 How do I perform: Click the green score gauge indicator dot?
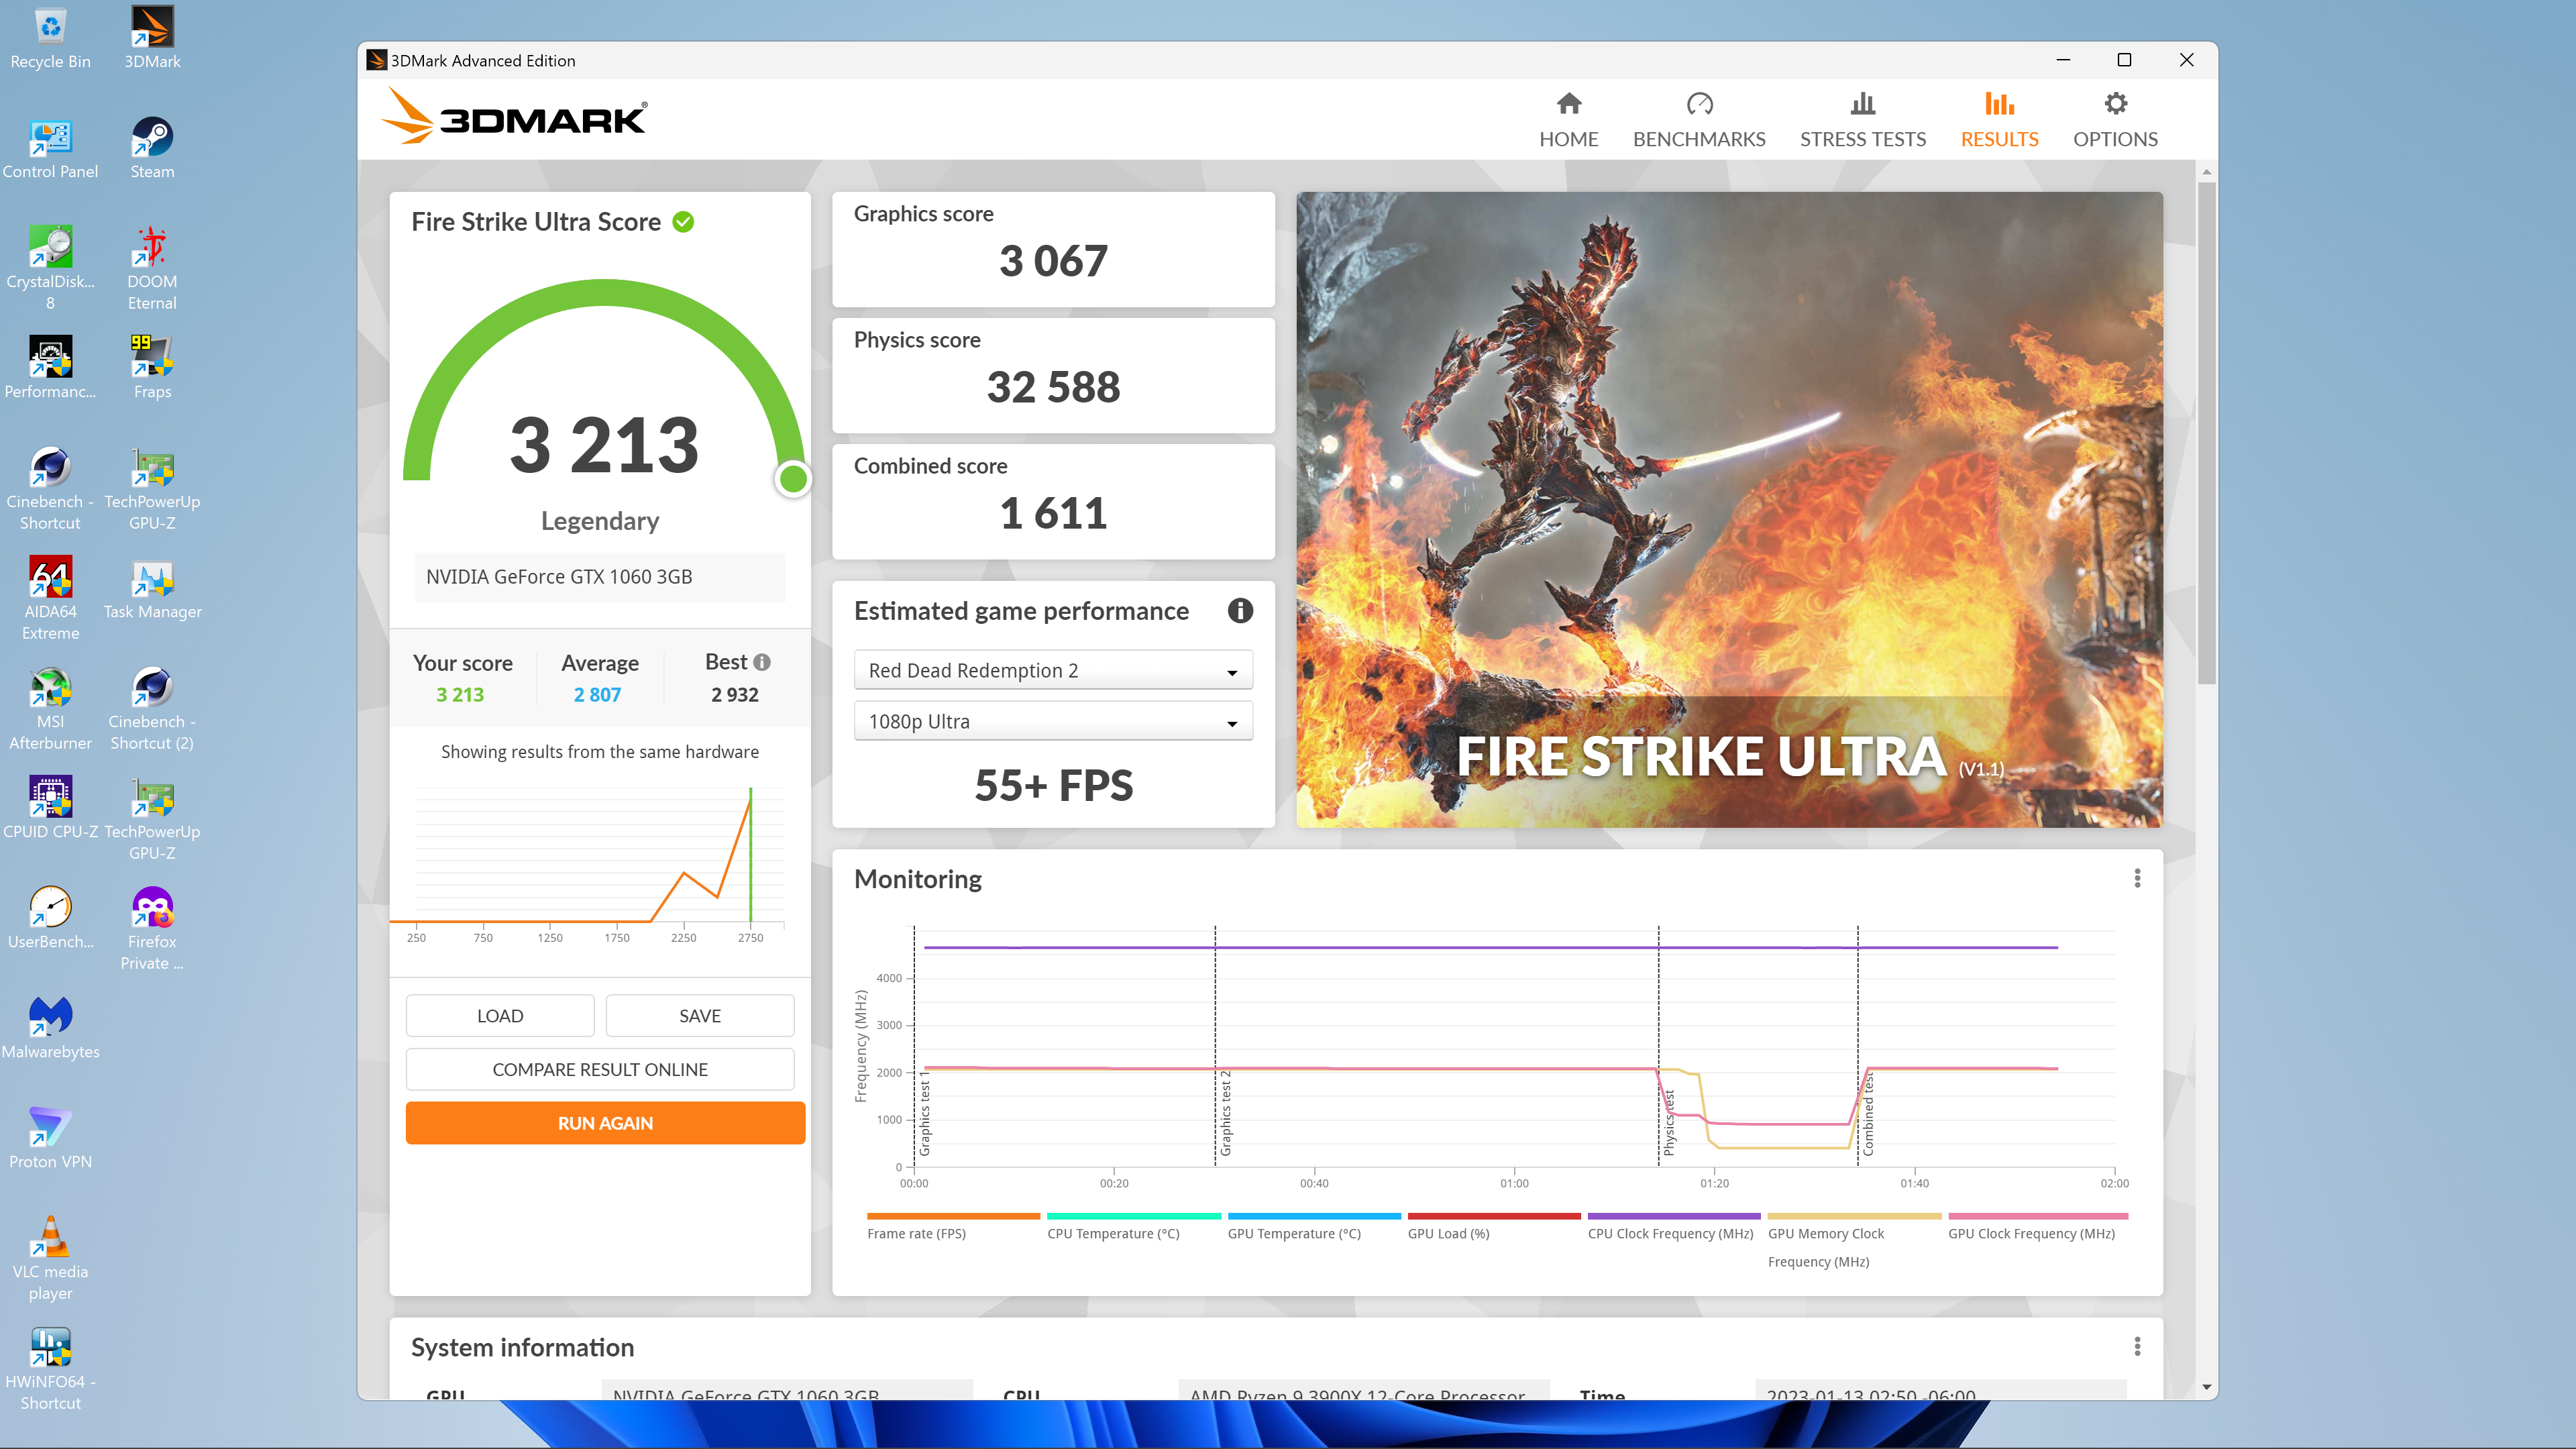pos(793,479)
